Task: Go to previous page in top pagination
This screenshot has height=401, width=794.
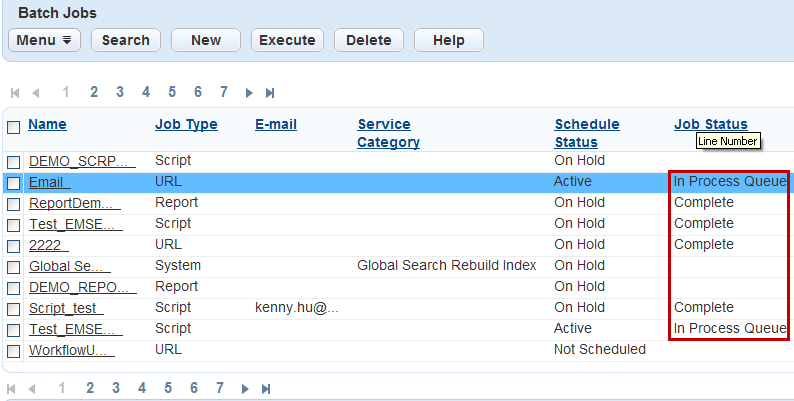Action: (x=36, y=93)
